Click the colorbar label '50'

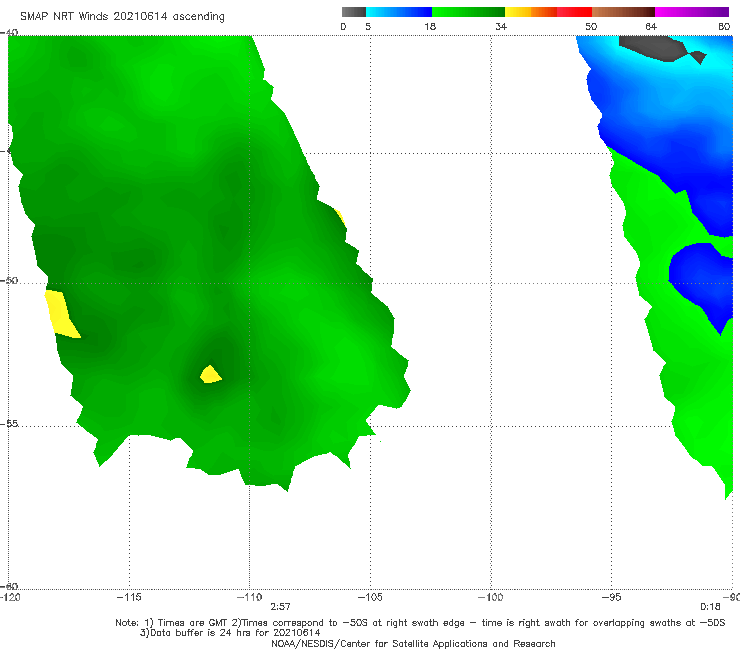tap(591, 26)
